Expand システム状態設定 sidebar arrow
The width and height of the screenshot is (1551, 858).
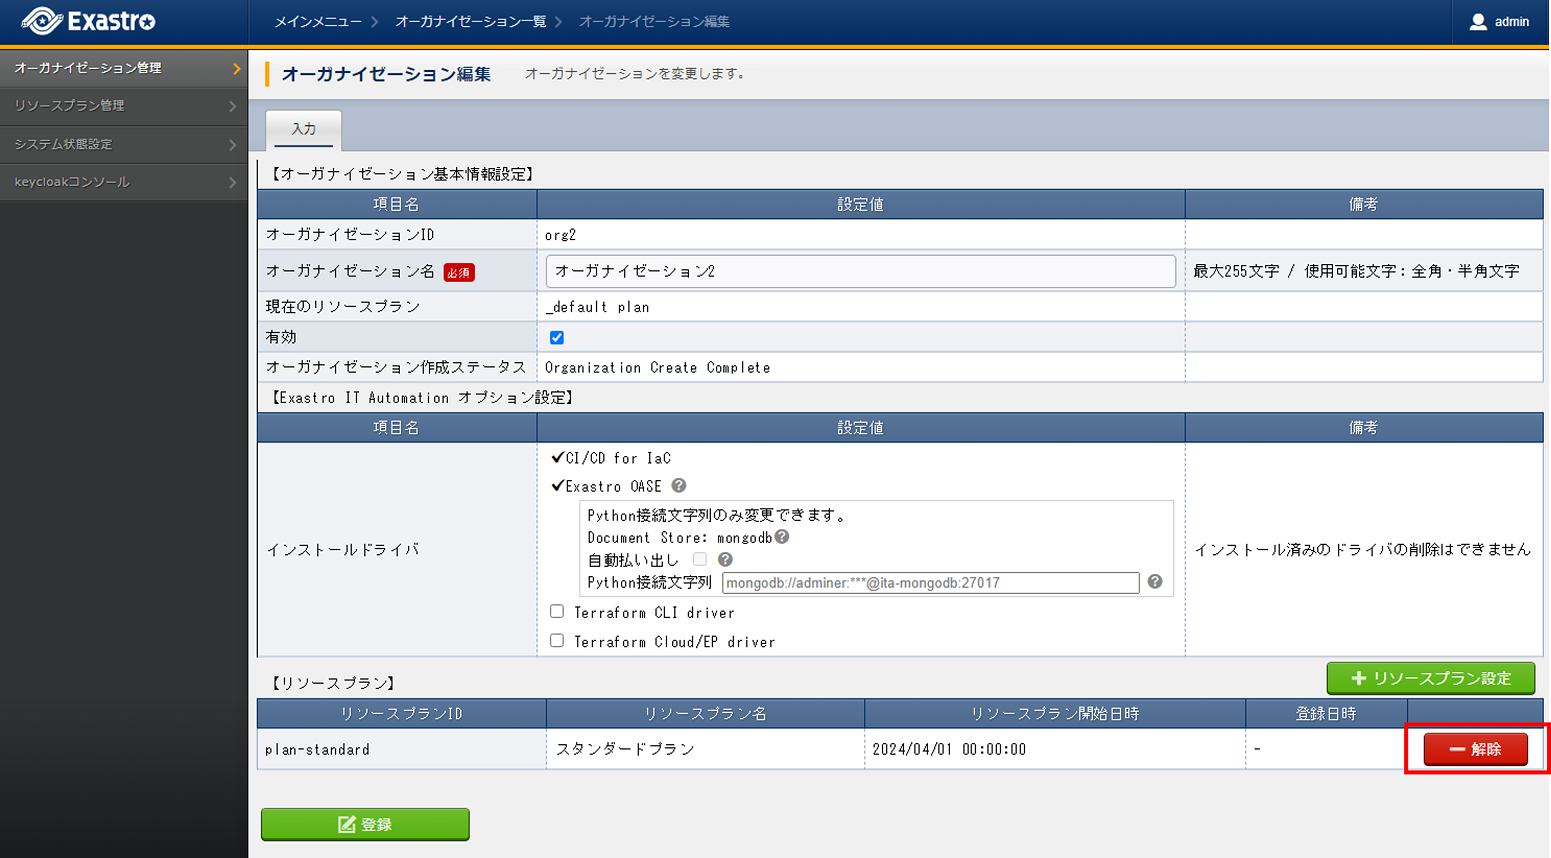[233, 144]
